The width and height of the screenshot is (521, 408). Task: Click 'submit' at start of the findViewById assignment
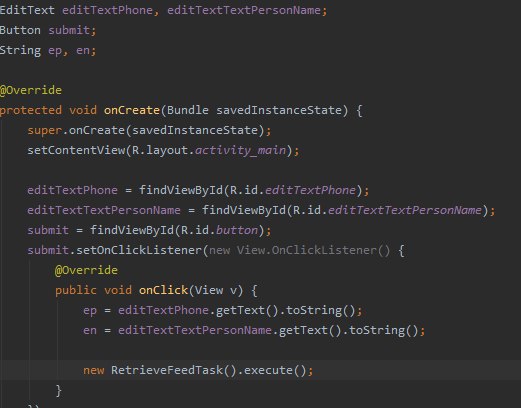(x=48, y=230)
